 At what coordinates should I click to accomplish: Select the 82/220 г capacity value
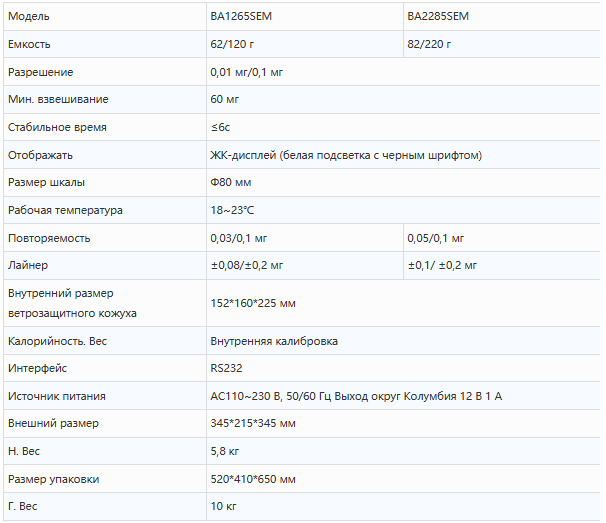(x=429, y=45)
